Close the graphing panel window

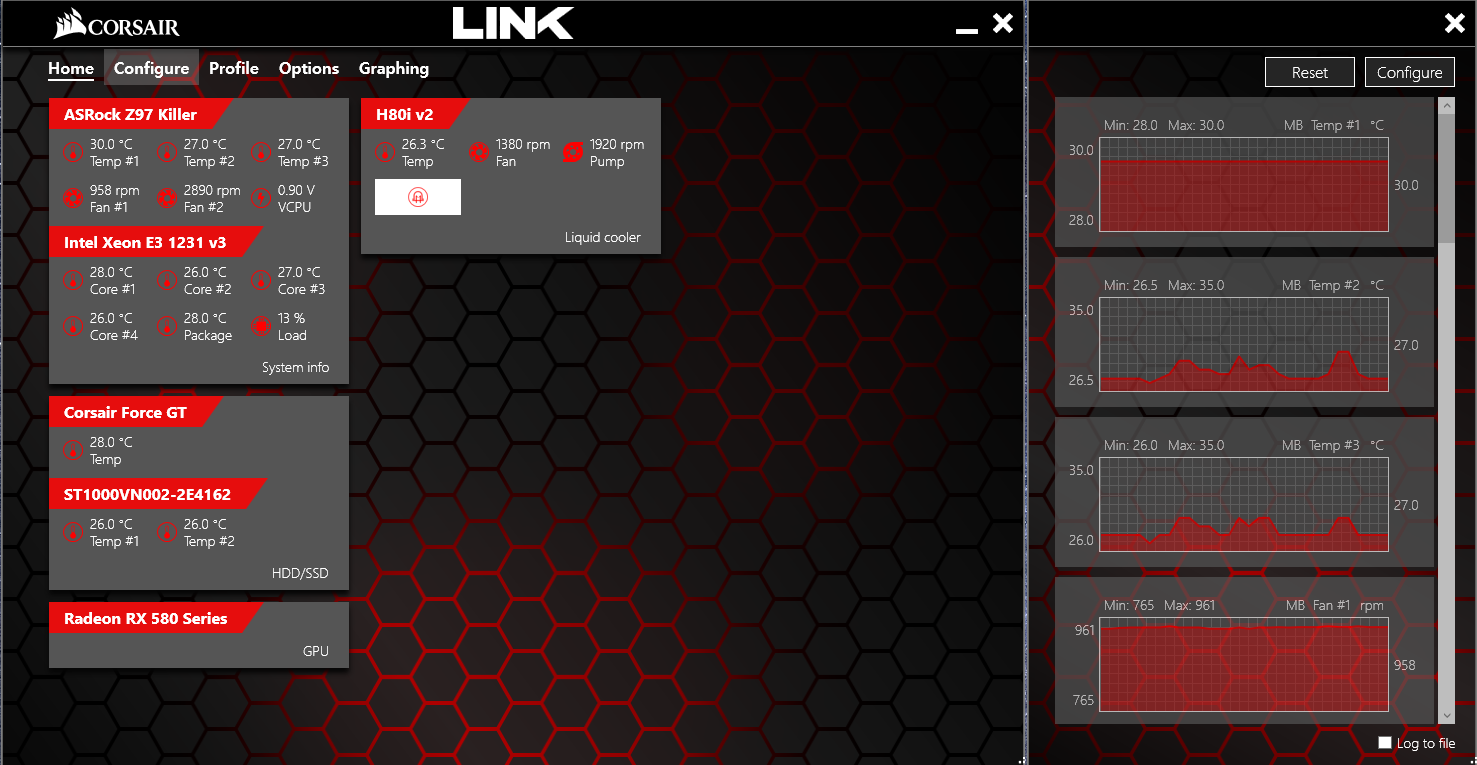pyautogui.click(x=1455, y=23)
